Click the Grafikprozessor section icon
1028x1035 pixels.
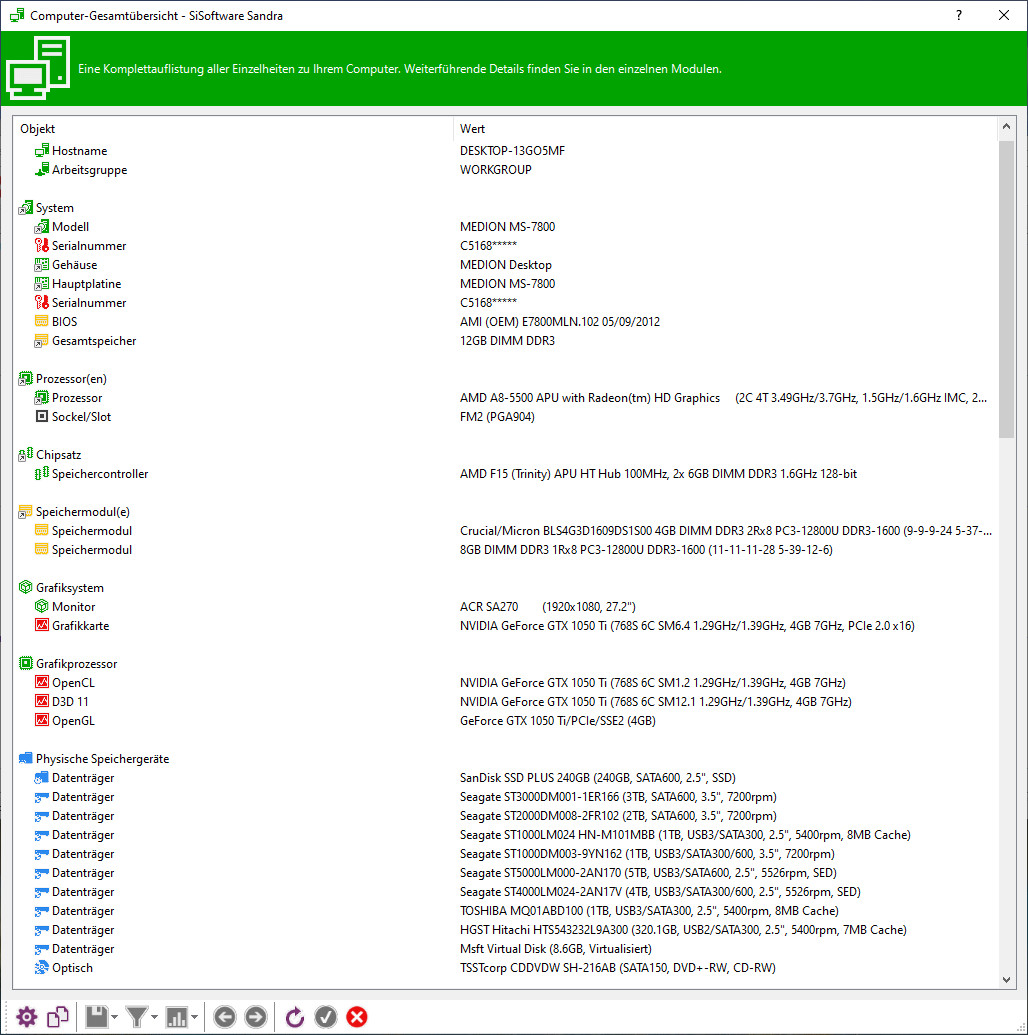click(26, 663)
